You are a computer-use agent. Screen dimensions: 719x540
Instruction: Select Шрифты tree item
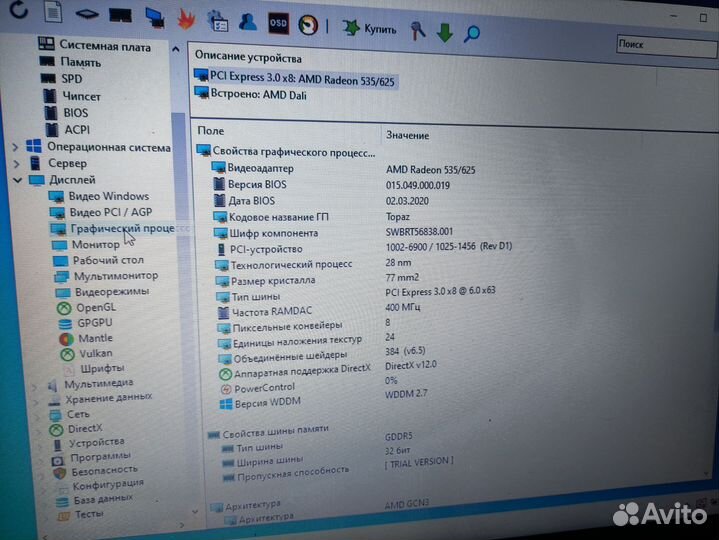tap(94, 369)
